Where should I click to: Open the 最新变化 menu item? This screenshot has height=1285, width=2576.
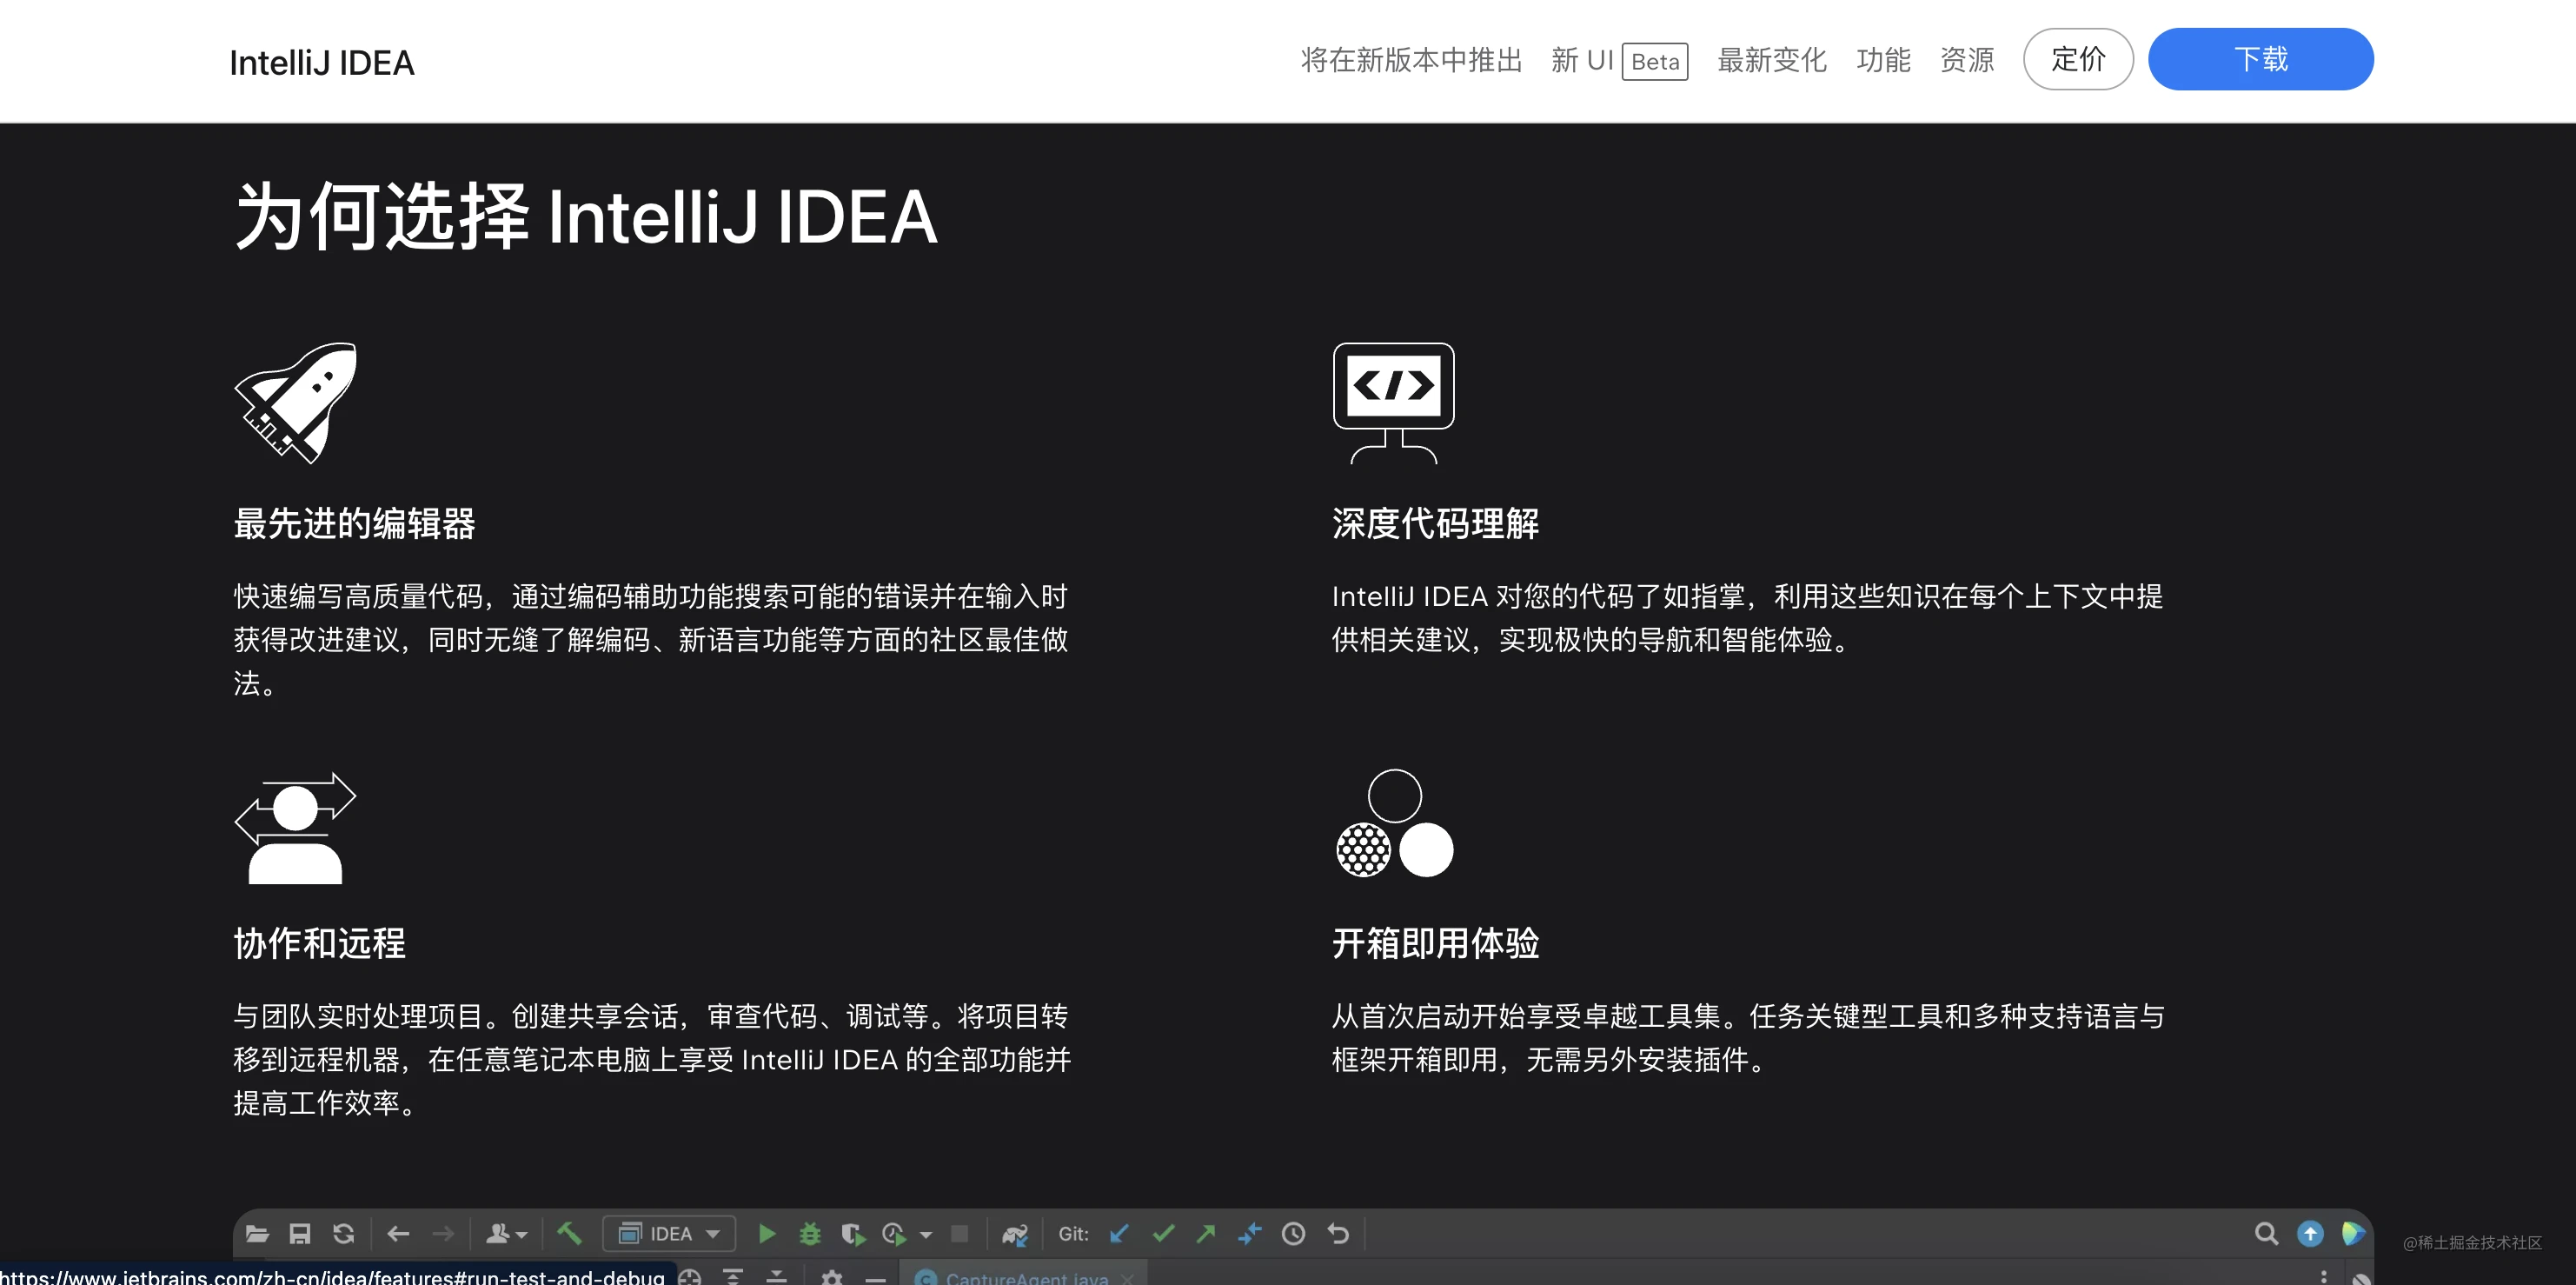pyautogui.click(x=1771, y=60)
